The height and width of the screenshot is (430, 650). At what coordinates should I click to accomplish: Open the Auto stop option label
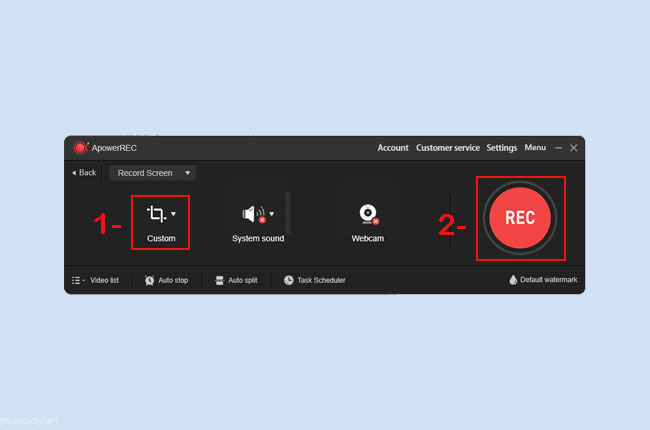[x=173, y=280]
